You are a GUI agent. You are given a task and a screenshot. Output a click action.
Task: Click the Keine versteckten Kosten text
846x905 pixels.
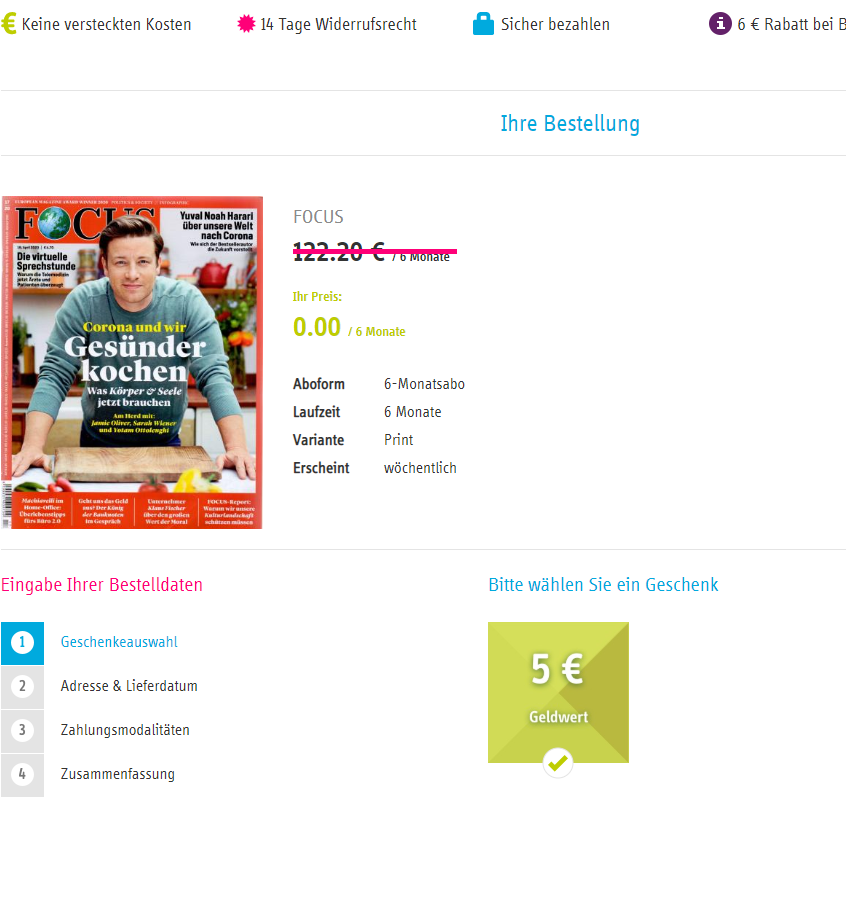point(106,24)
